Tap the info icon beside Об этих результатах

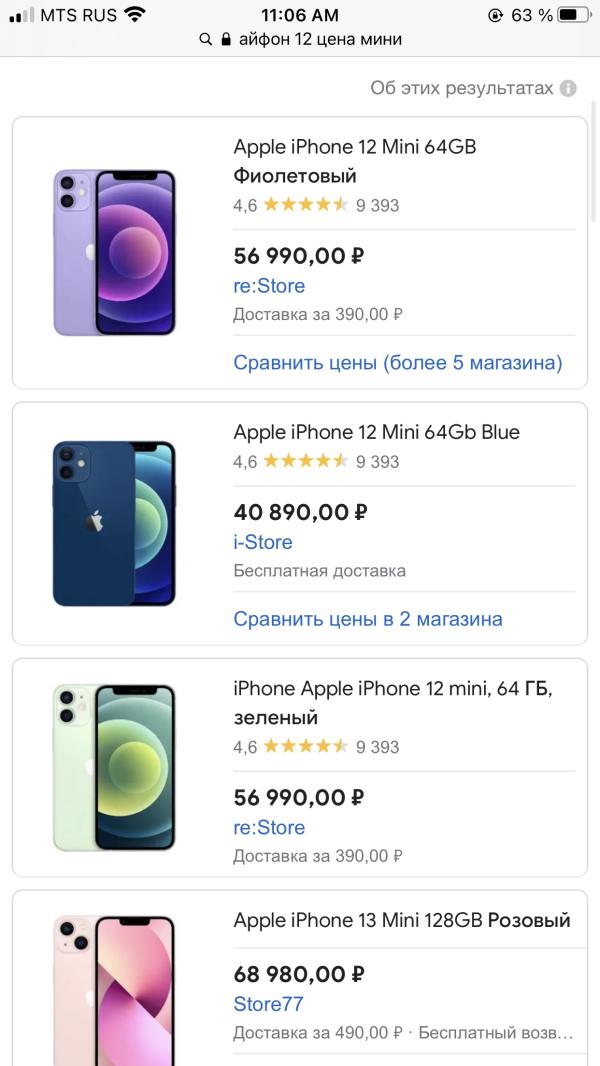[x=568, y=88]
